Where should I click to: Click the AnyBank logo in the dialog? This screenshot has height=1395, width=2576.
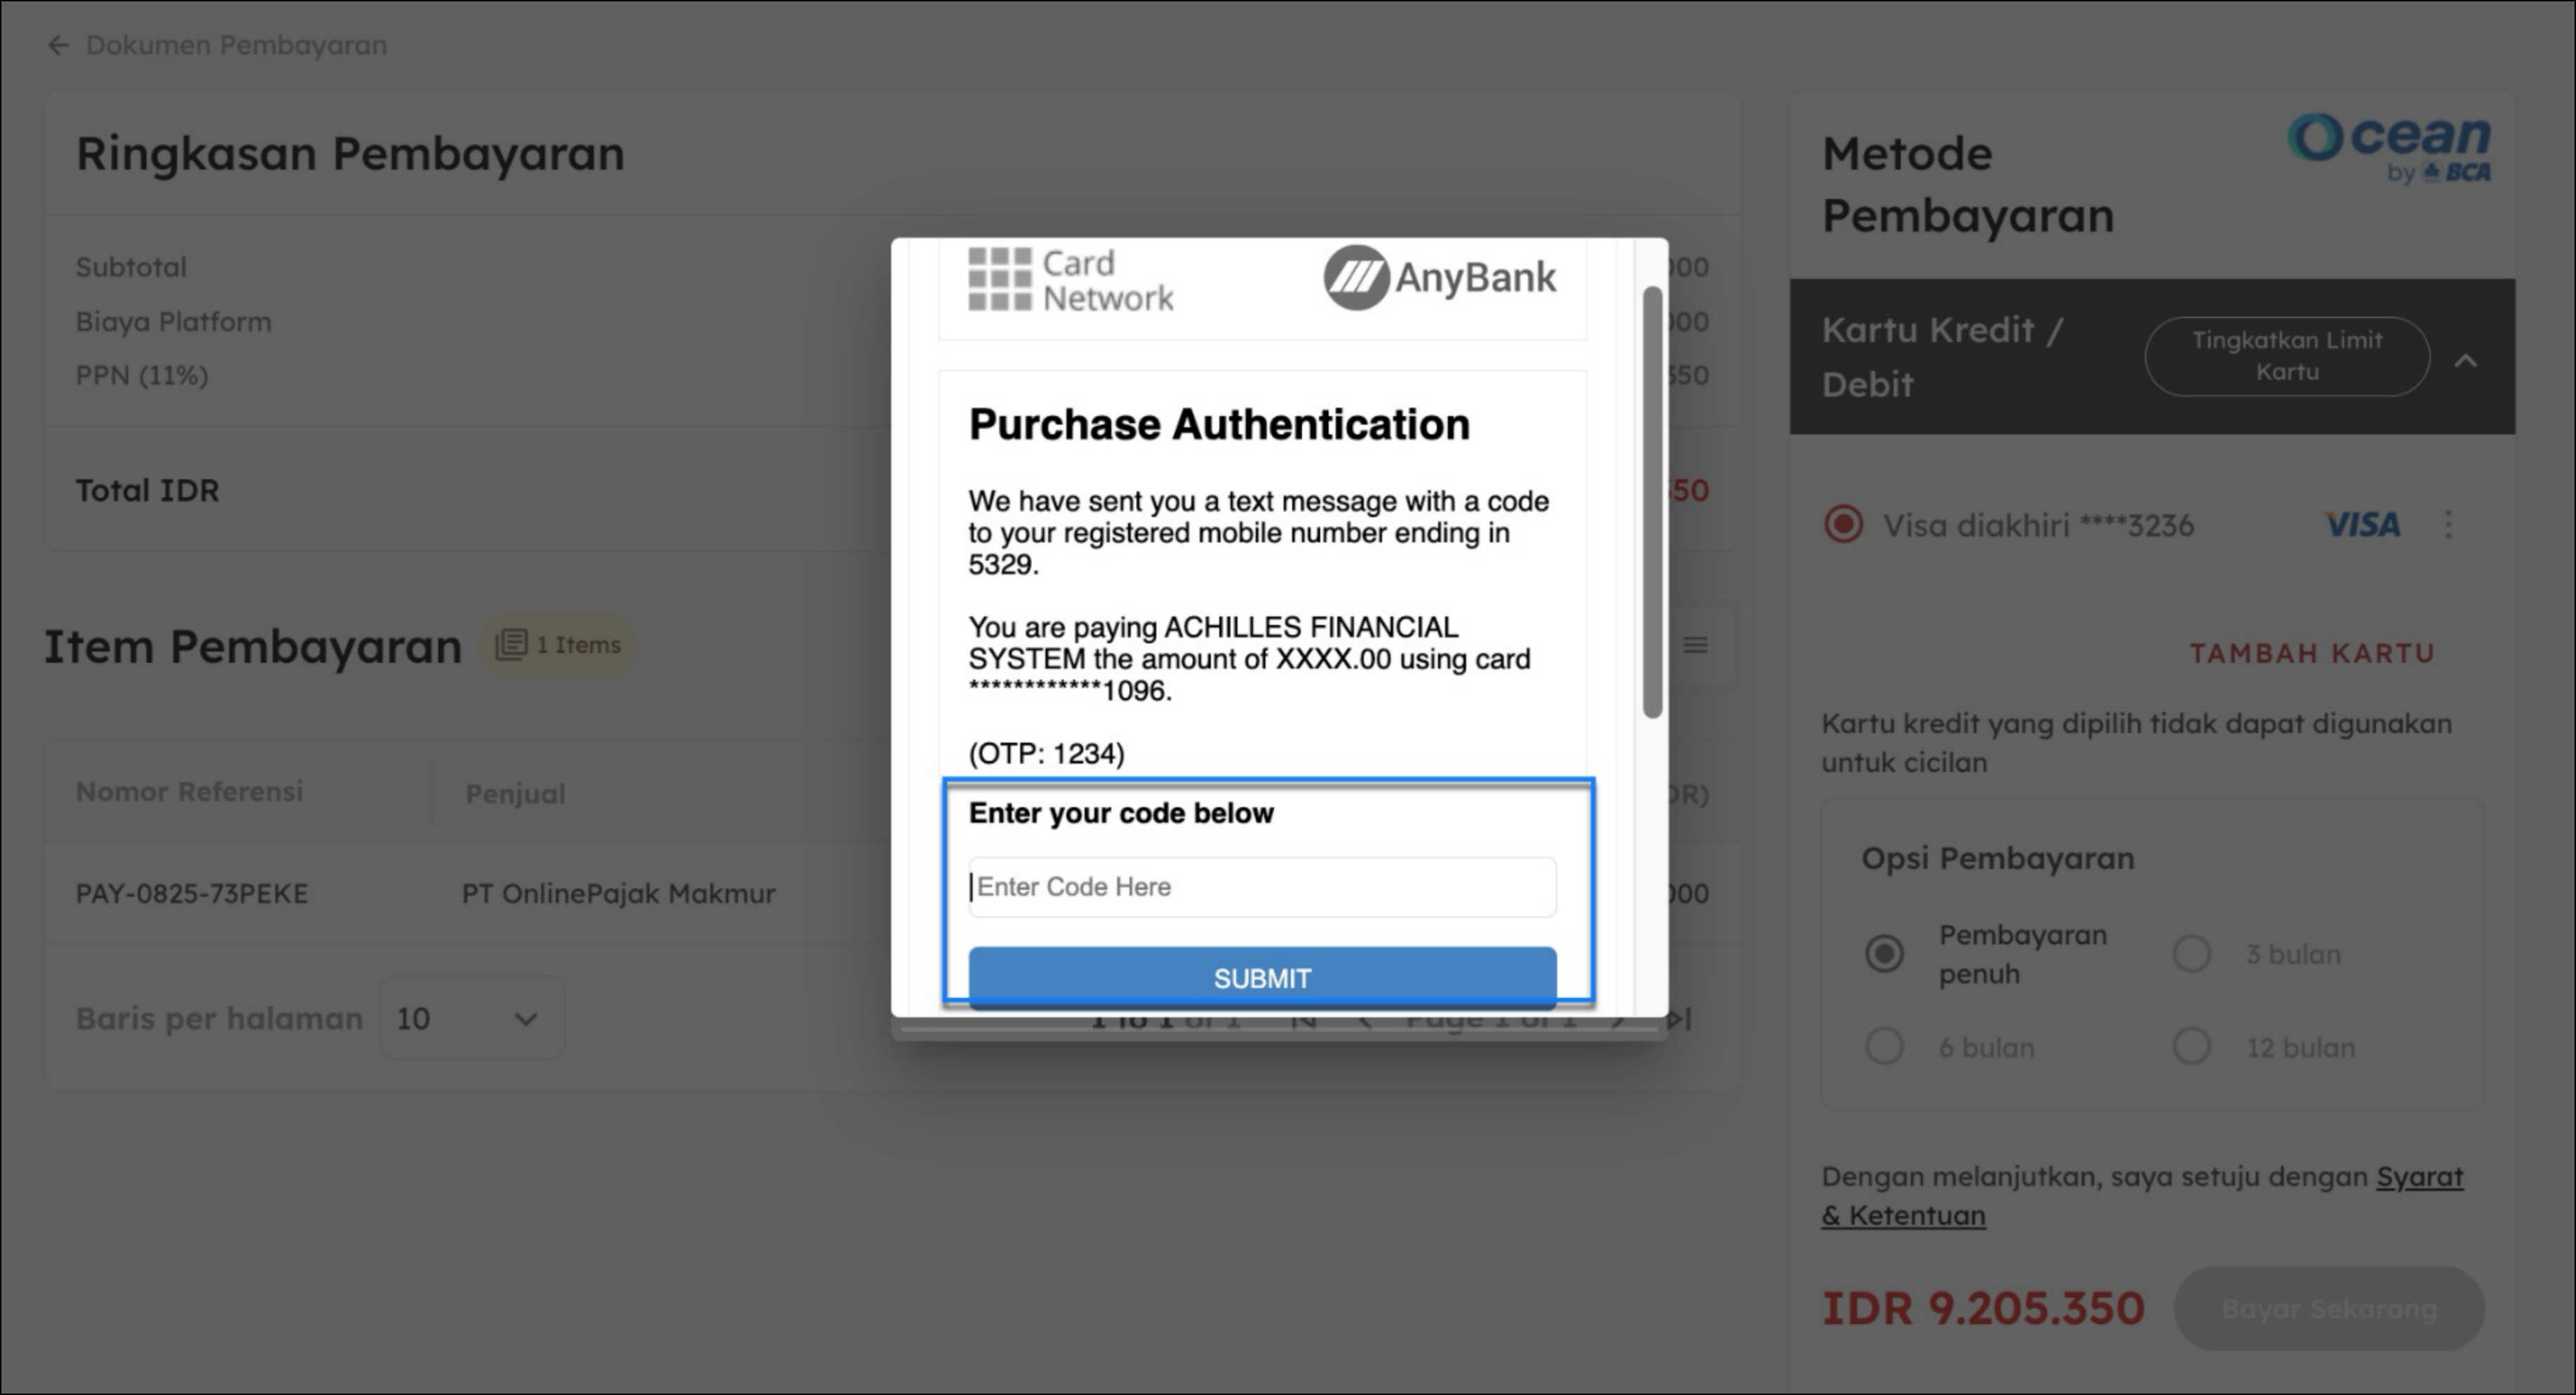tap(1439, 278)
